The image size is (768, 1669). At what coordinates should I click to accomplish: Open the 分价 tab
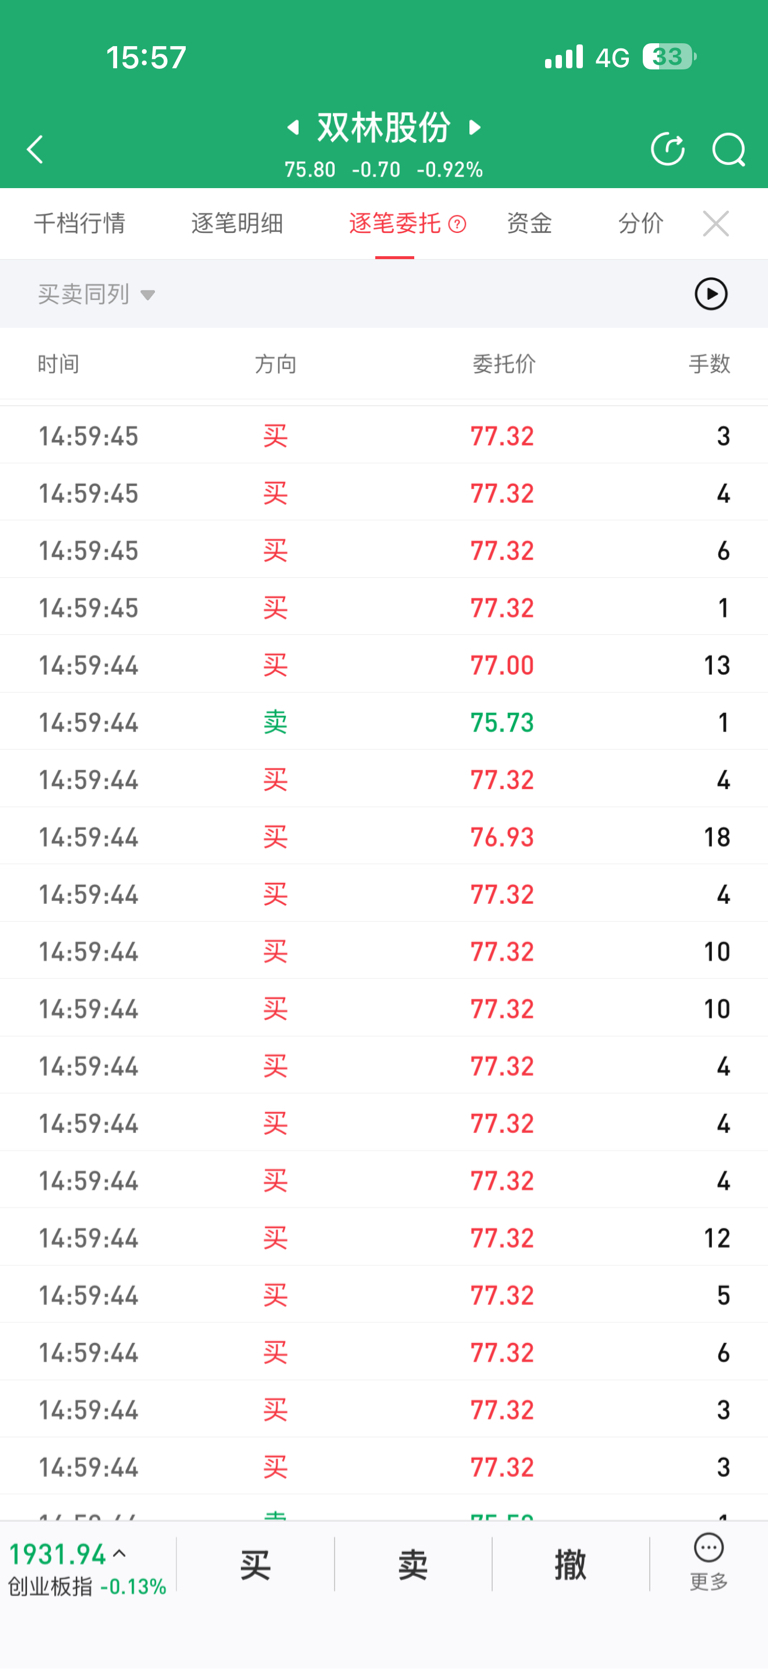pos(641,223)
